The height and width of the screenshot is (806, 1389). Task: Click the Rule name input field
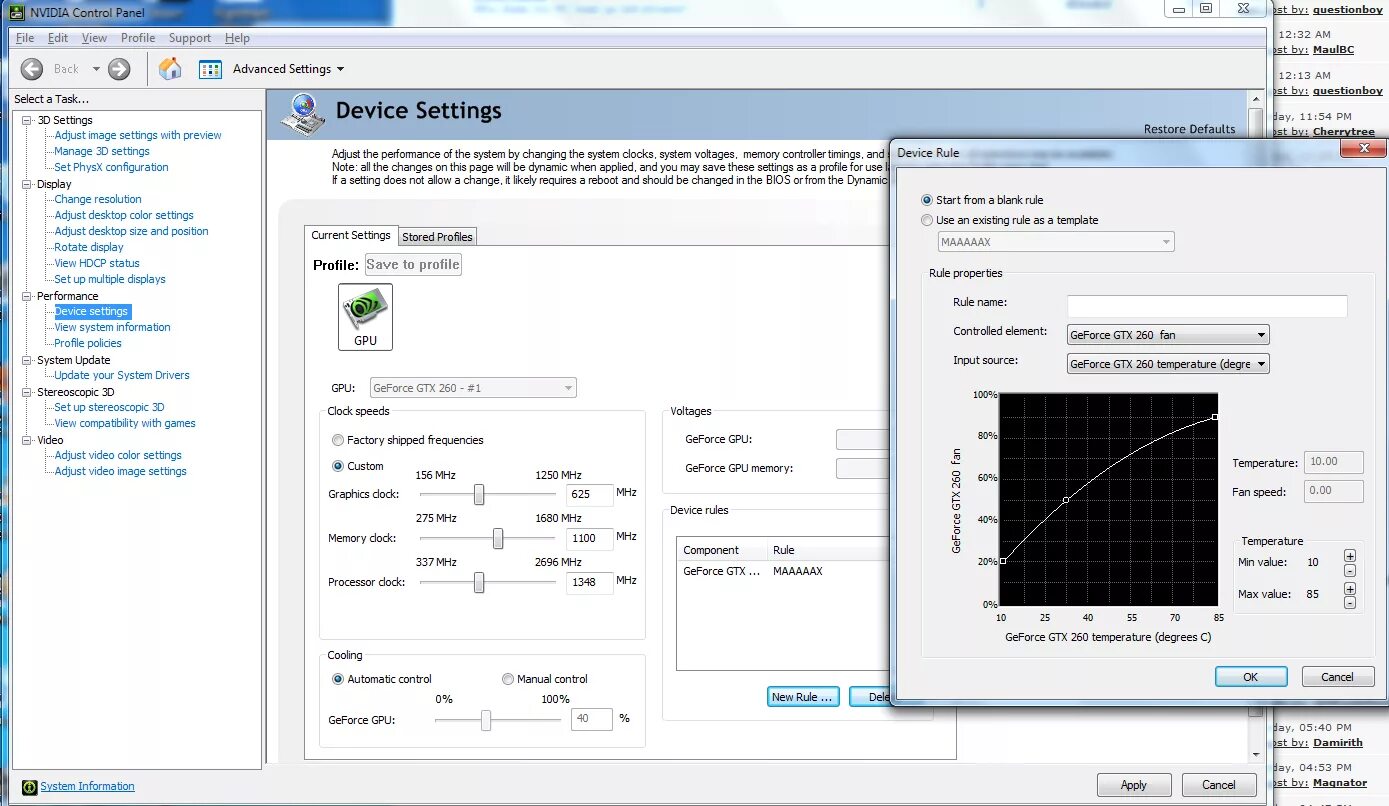pyautogui.click(x=1207, y=306)
